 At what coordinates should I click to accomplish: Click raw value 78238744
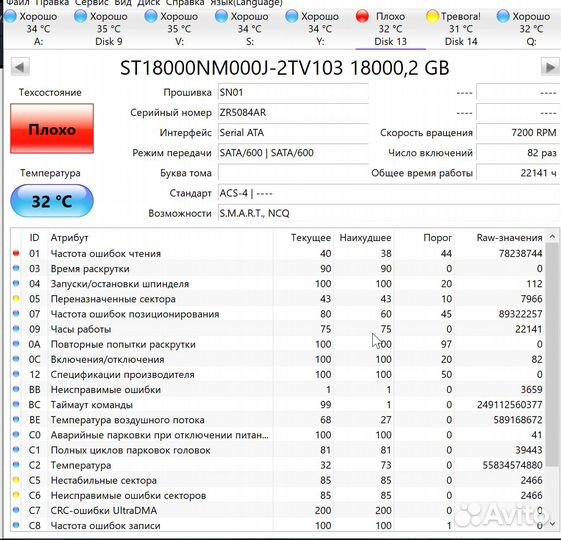pyautogui.click(x=521, y=253)
